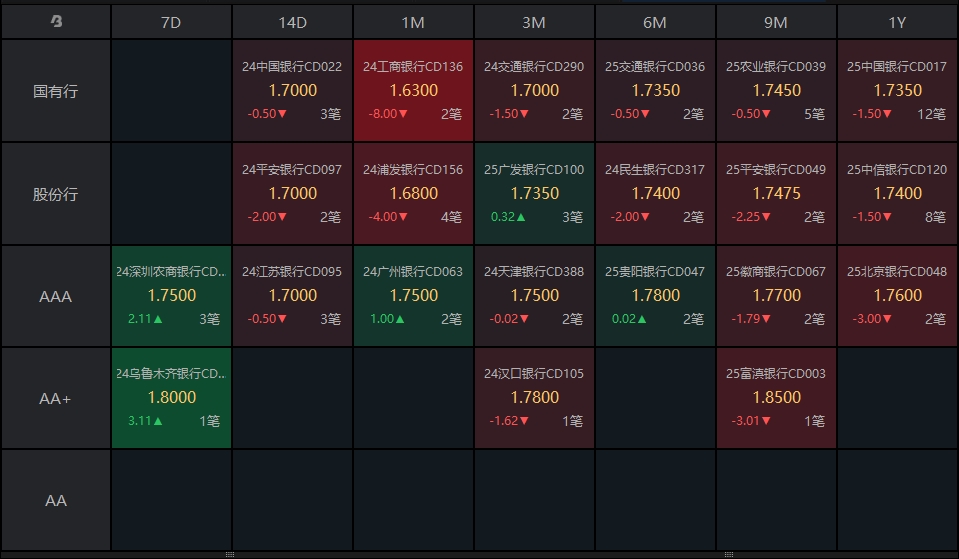The height and width of the screenshot is (559, 959).
Task: Click the 3.11 up change indicator
Action: pos(145,421)
